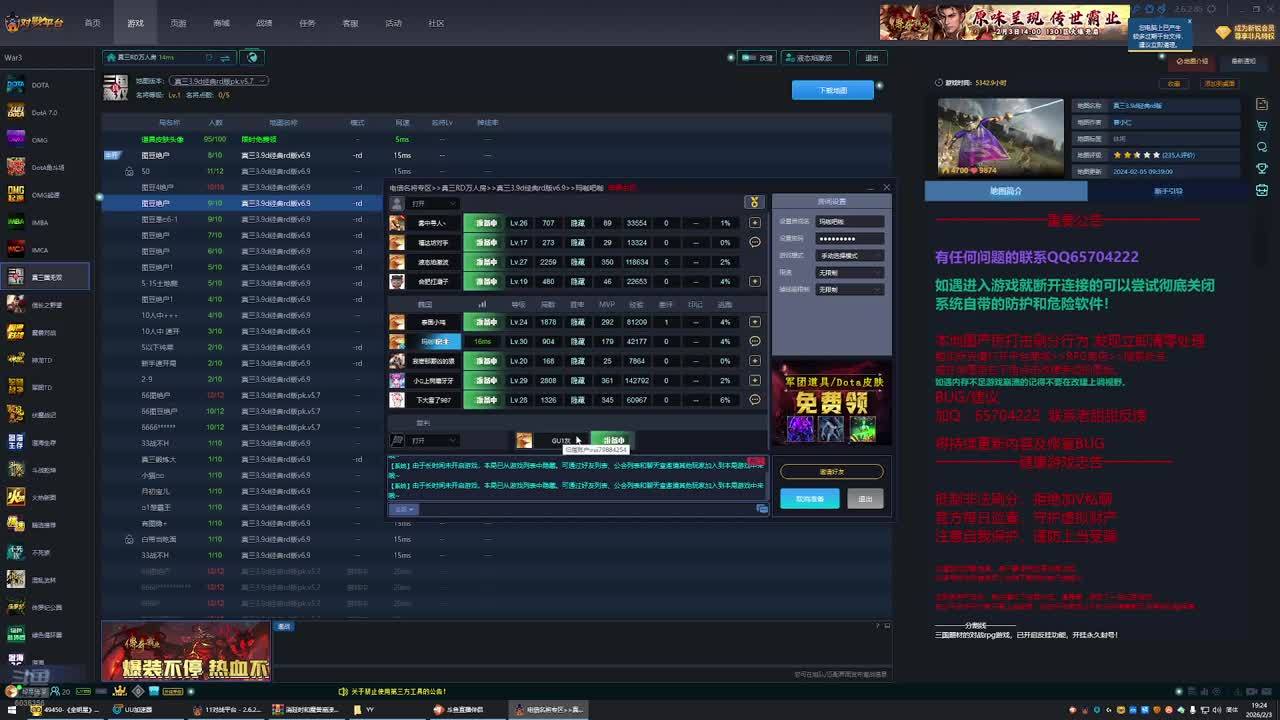The height and width of the screenshot is (720, 1280).
Task: Click the chat window icon beside message input
Action: click(x=762, y=509)
